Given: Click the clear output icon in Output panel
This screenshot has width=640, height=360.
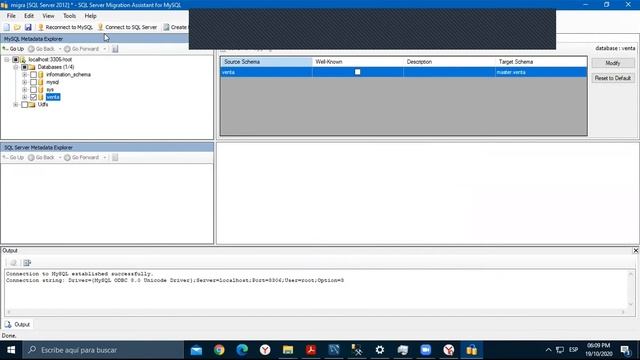Looking at the screenshot, I should pos(13,263).
